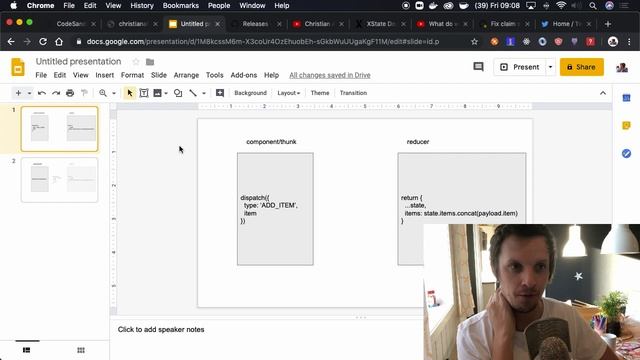
Task: Open the Layout dropdown
Action: pos(289,93)
